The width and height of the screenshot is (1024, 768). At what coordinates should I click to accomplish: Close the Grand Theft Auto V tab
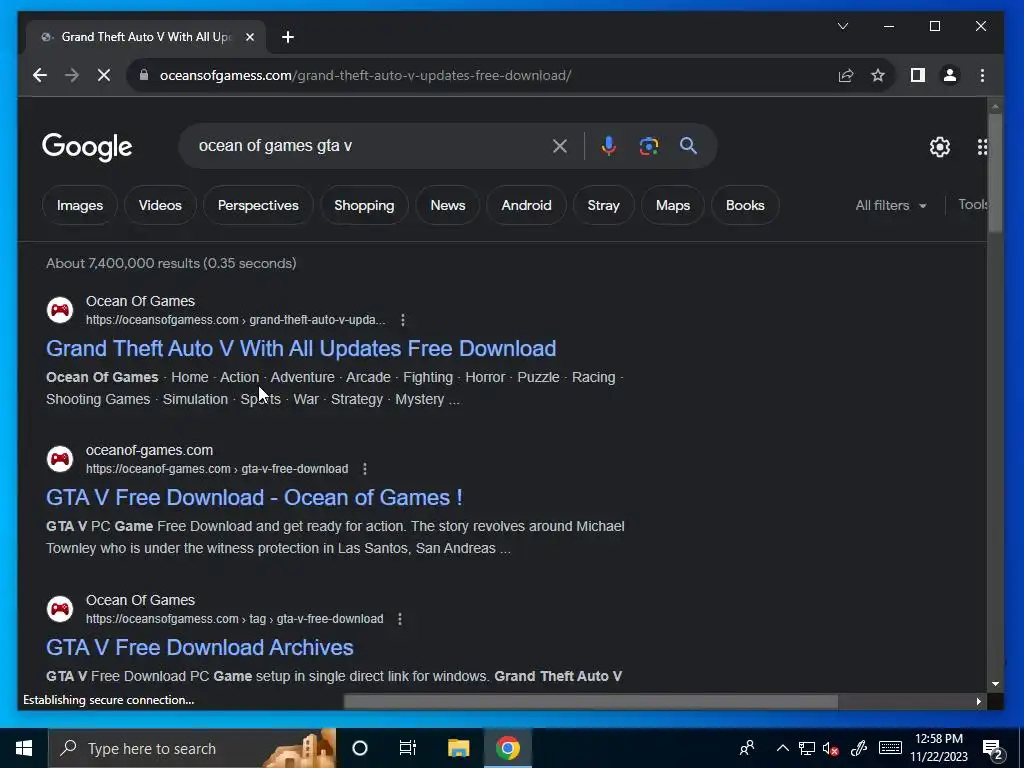pos(249,37)
